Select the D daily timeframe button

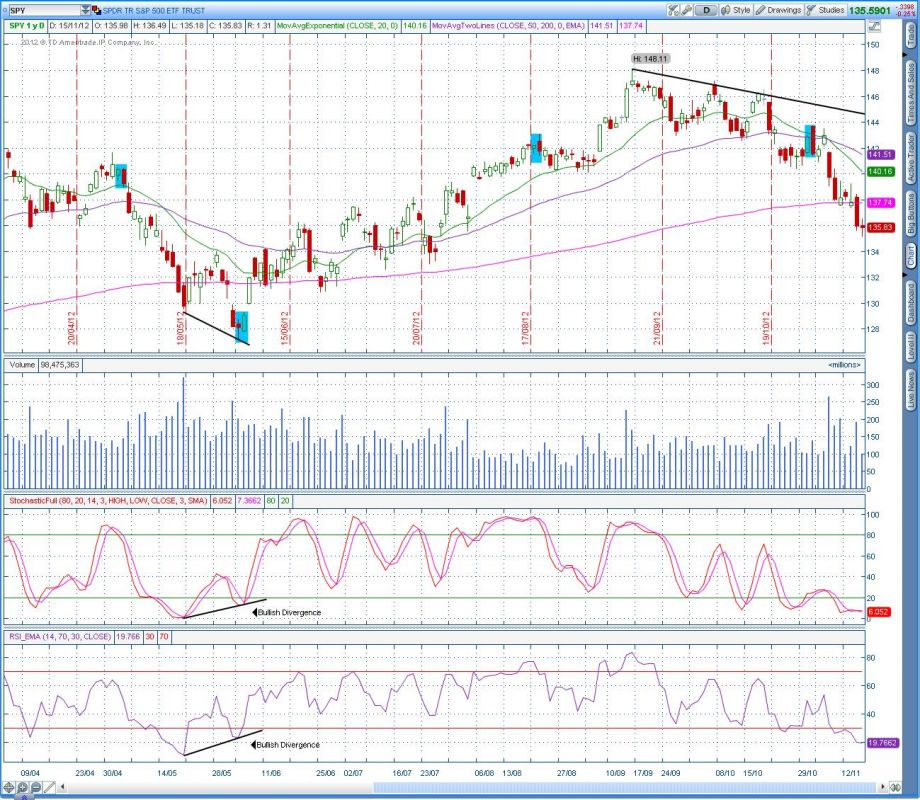pos(706,9)
